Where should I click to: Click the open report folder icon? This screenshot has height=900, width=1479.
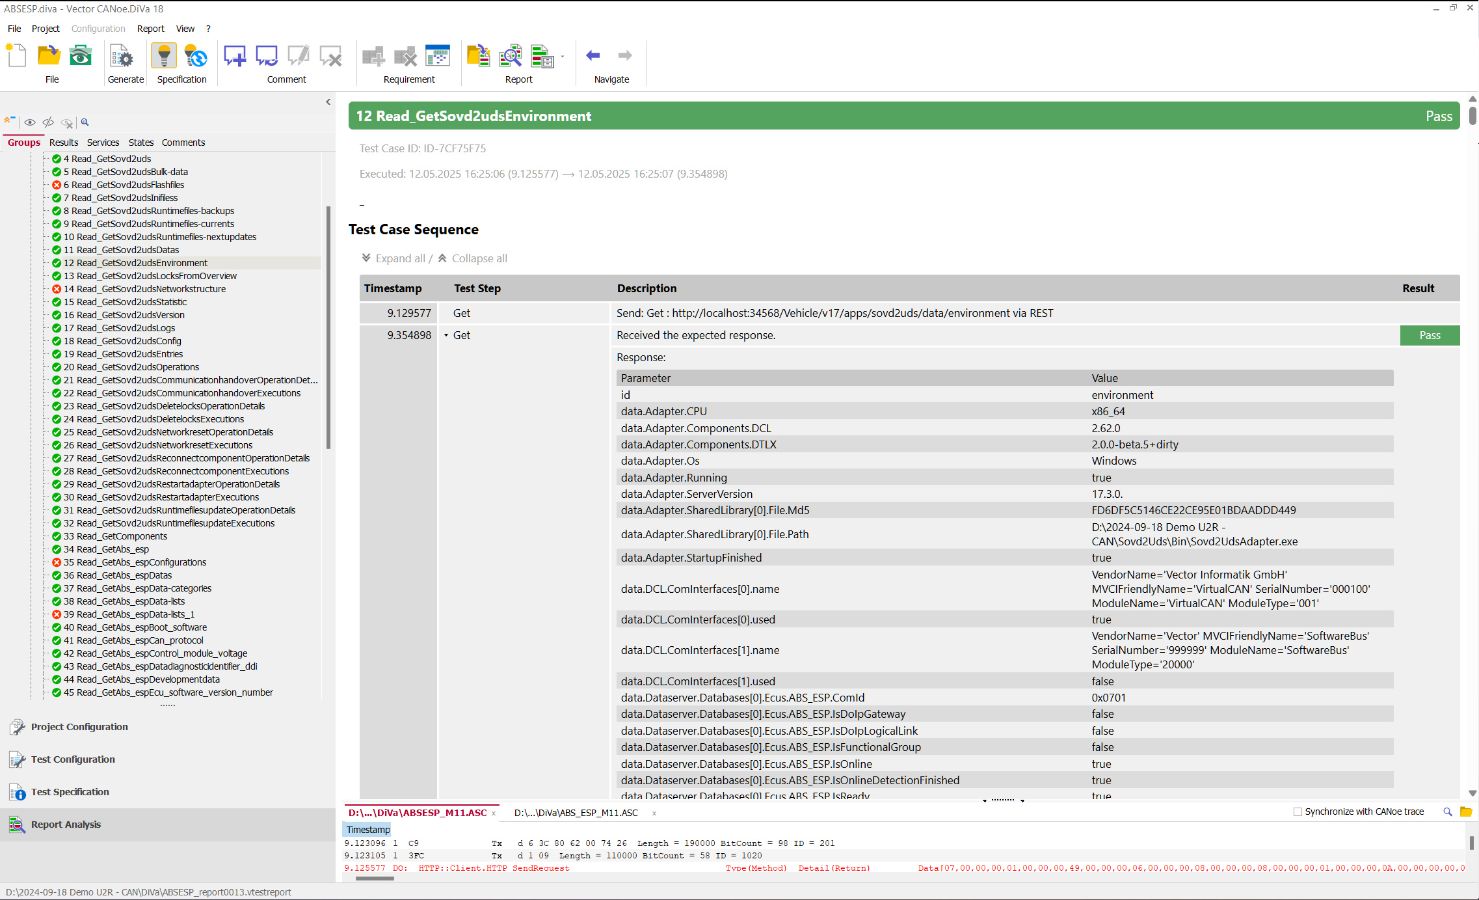pos(478,56)
